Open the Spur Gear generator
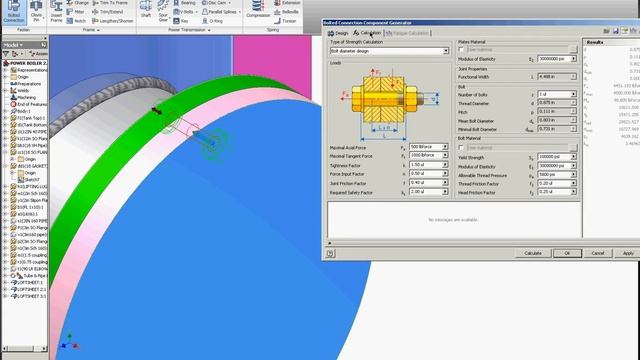This screenshot has width=640, height=360. [163, 12]
